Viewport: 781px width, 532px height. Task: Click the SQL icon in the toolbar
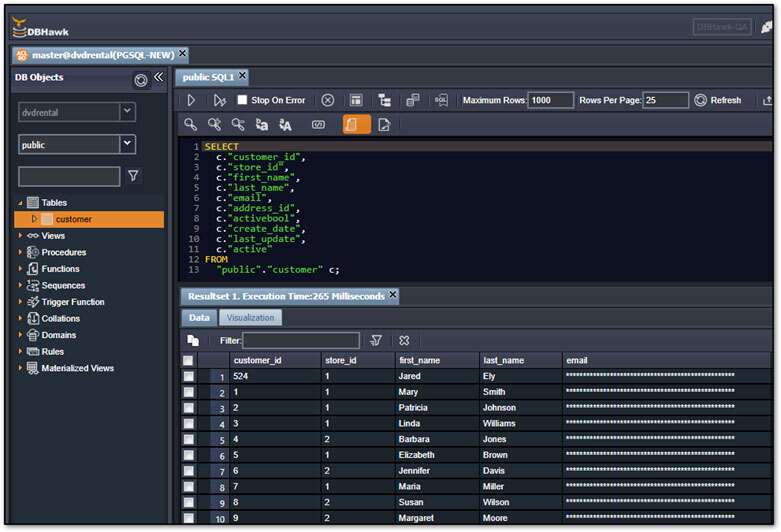(441, 101)
